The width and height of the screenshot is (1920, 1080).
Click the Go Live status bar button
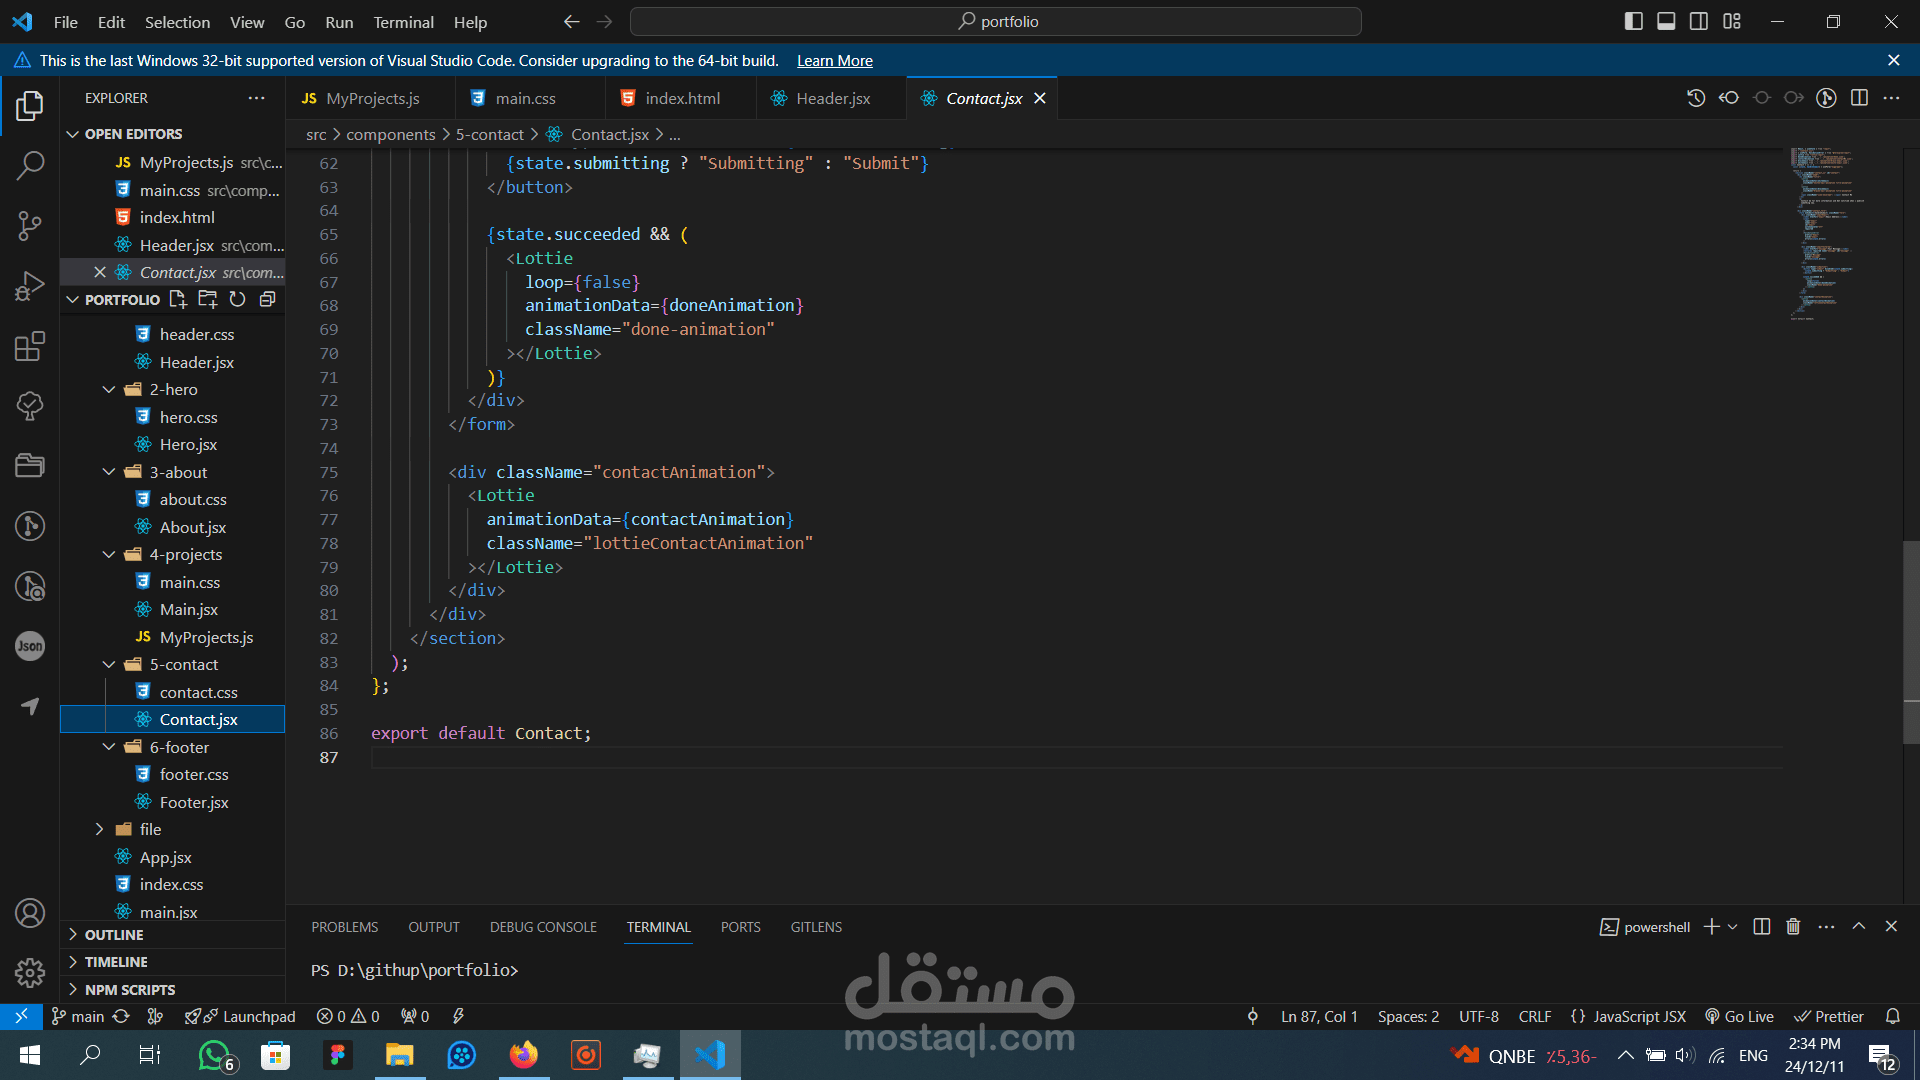coord(1740,1016)
